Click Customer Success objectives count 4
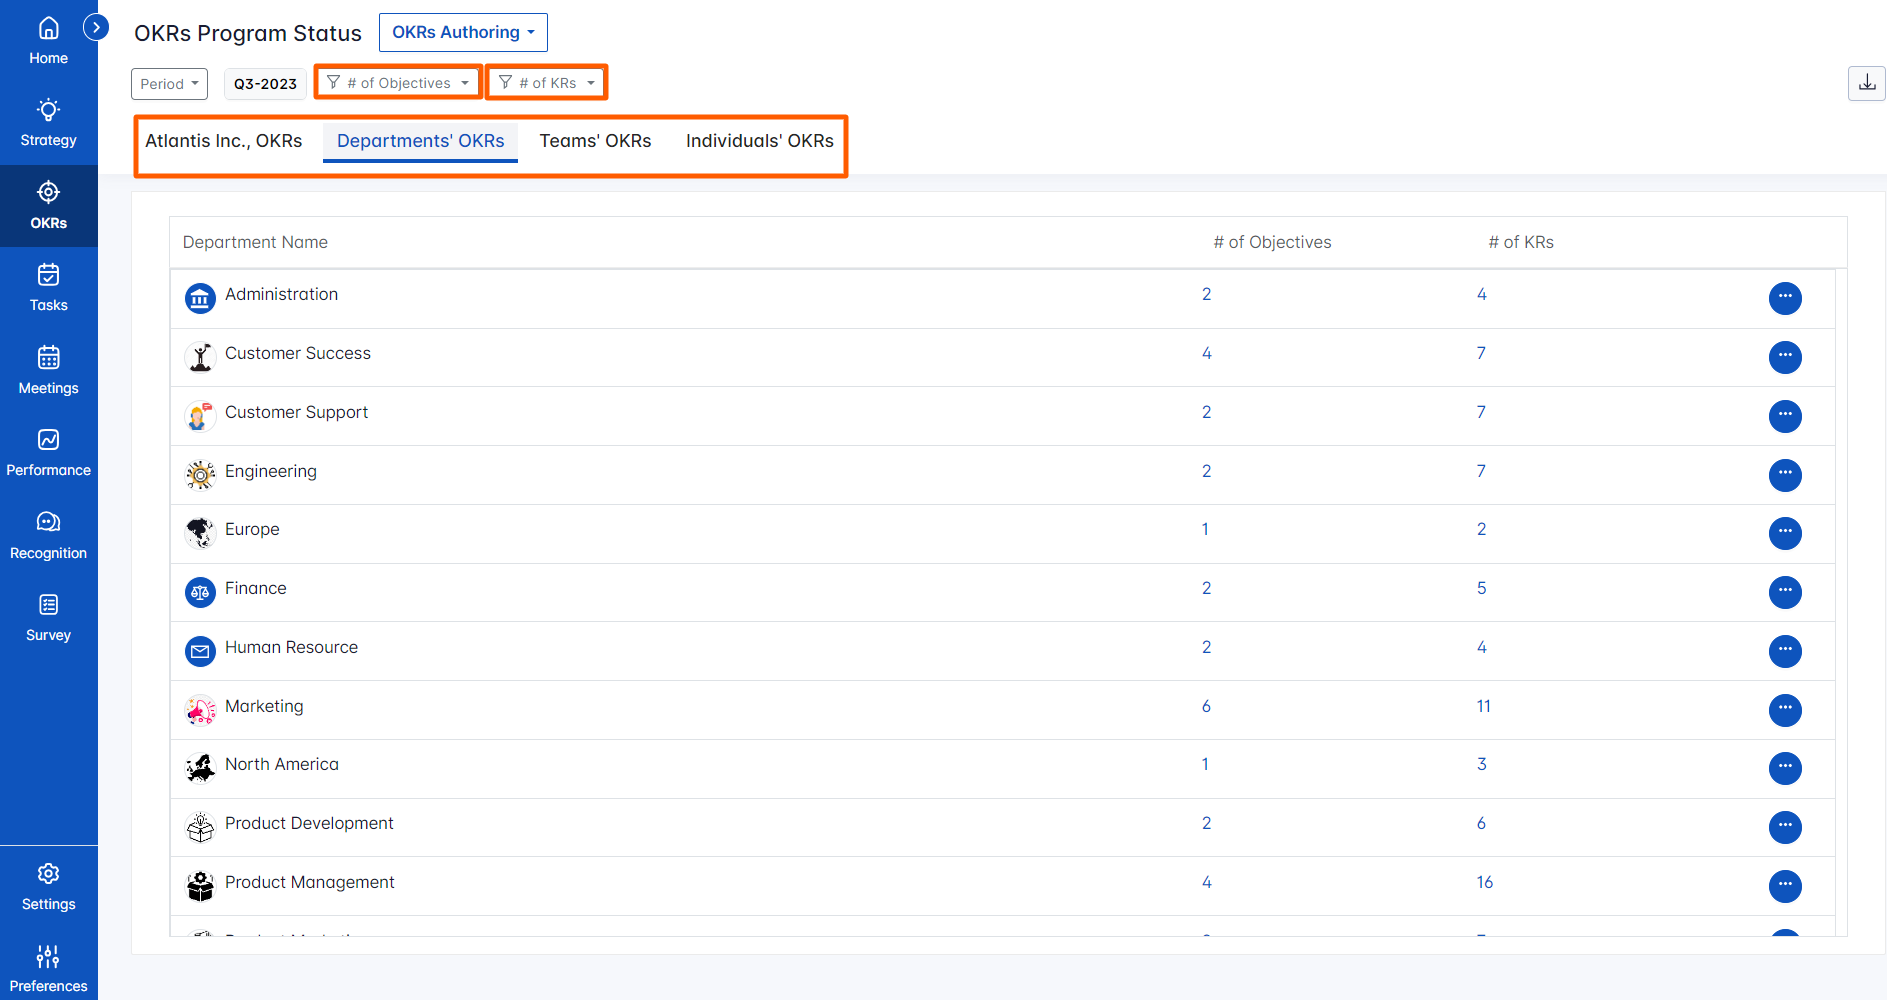Image resolution: width=1887 pixels, height=1000 pixels. pyautogui.click(x=1206, y=353)
